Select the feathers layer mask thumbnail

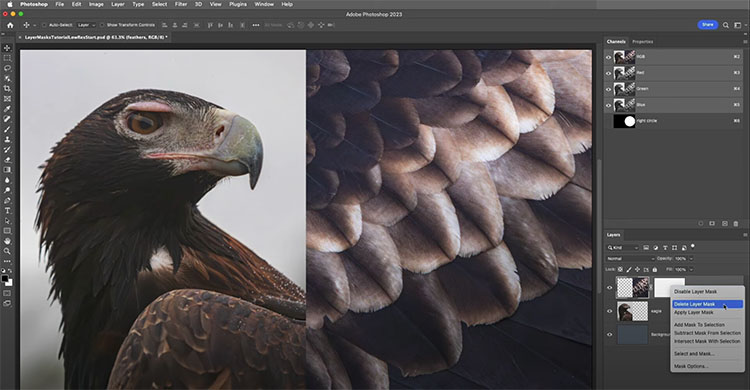pyautogui.click(x=669, y=288)
